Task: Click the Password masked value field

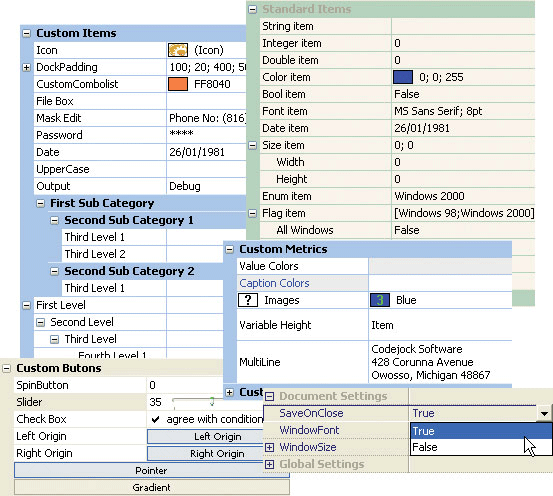Action: [x=206, y=135]
